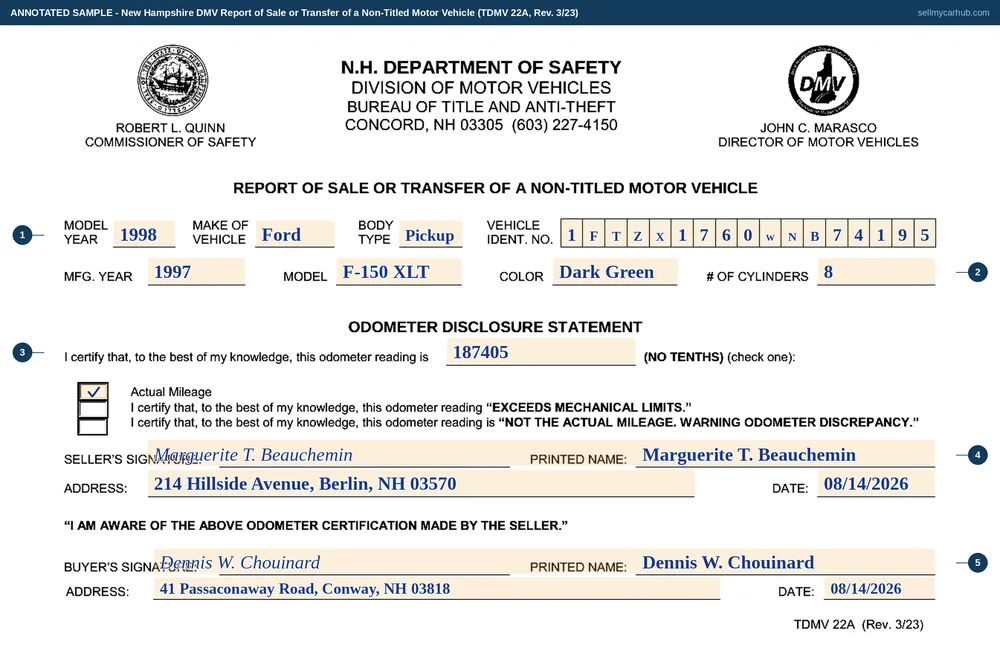Click the Commissioner of Safety text
The height and width of the screenshot is (651, 1000).
click(x=170, y=142)
